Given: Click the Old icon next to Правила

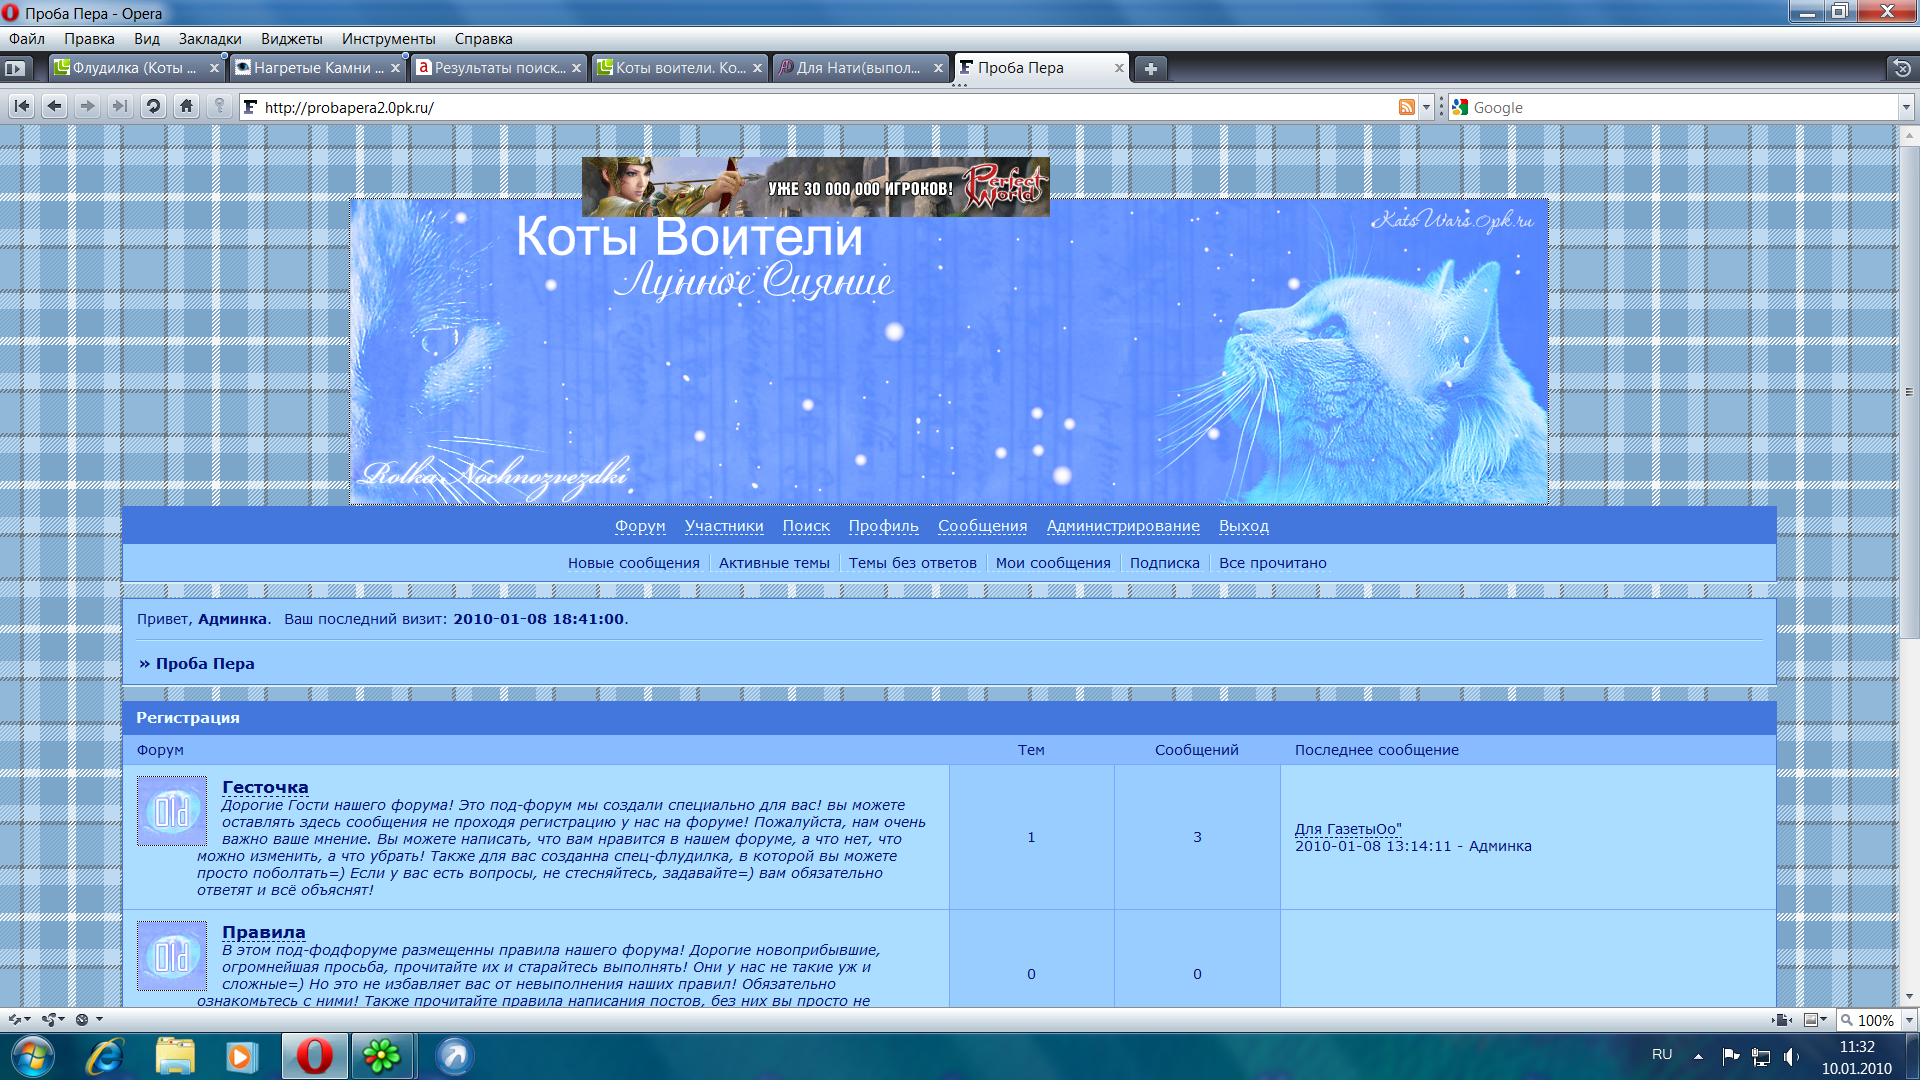Looking at the screenshot, I should pyautogui.click(x=172, y=956).
